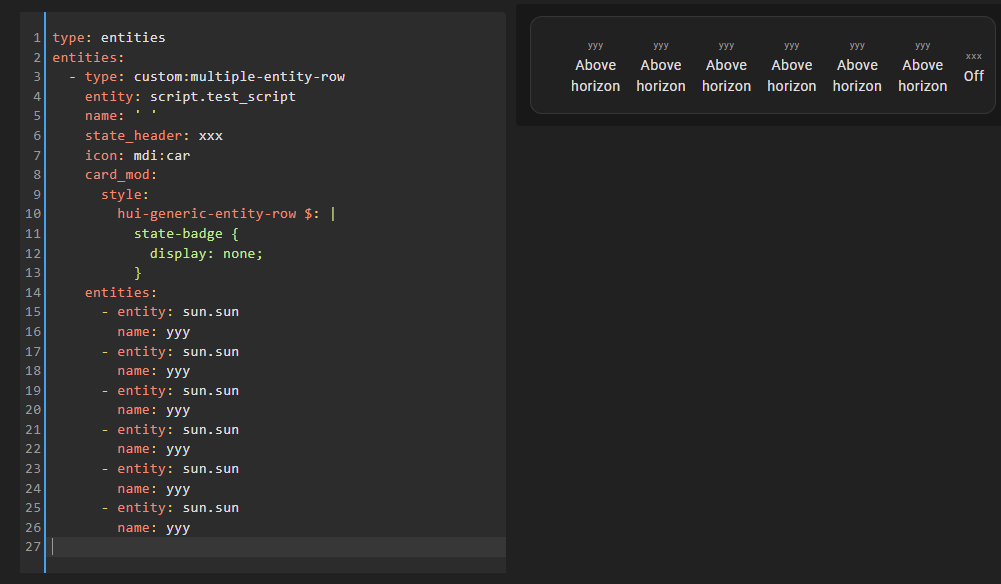Click the closing brace on line 13
The width and height of the screenshot is (1001, 584).
click(x=138, y=273)
